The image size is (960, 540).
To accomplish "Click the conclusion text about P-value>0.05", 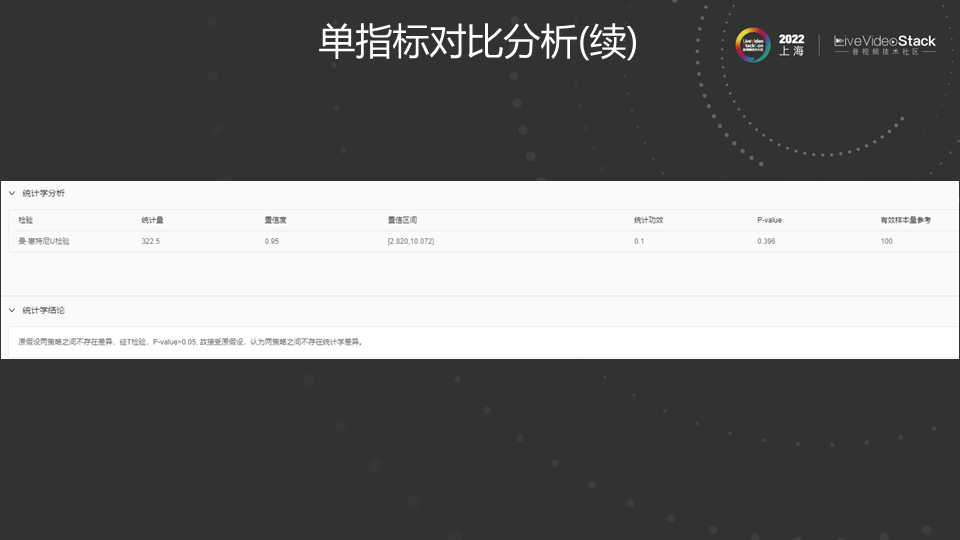I will pos(190,342).
